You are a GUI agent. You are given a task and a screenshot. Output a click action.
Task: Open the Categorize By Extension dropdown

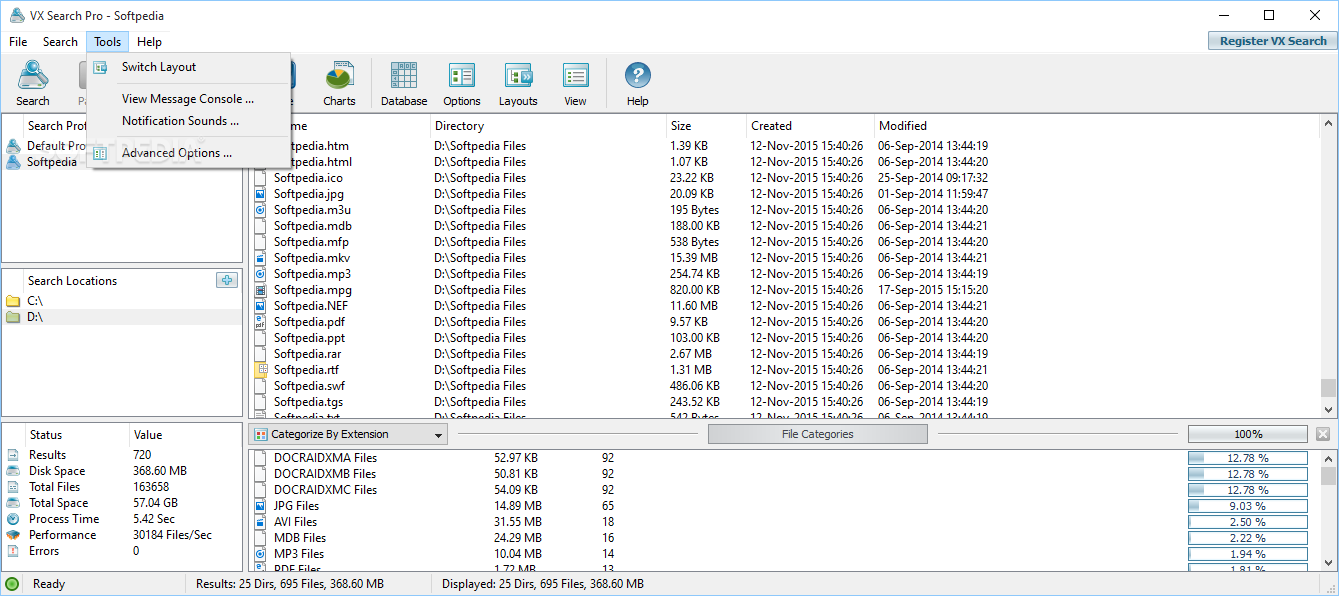(348, 434)
